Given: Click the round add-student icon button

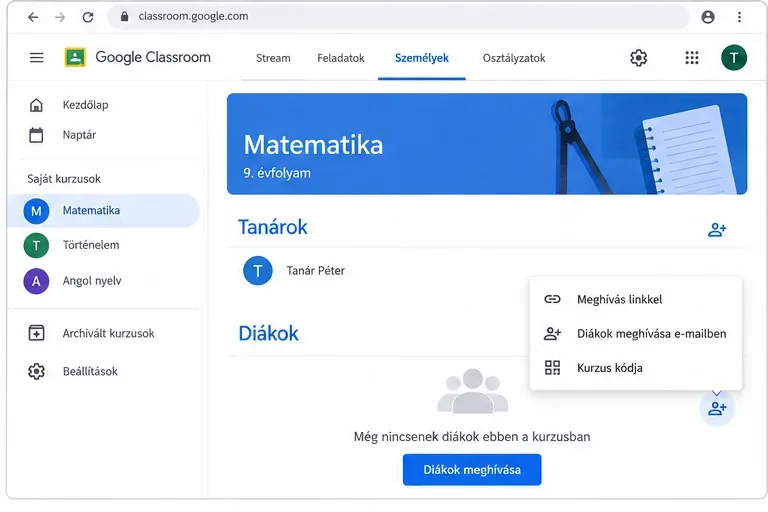Looking at the screenshot, I should coord(717,408).
